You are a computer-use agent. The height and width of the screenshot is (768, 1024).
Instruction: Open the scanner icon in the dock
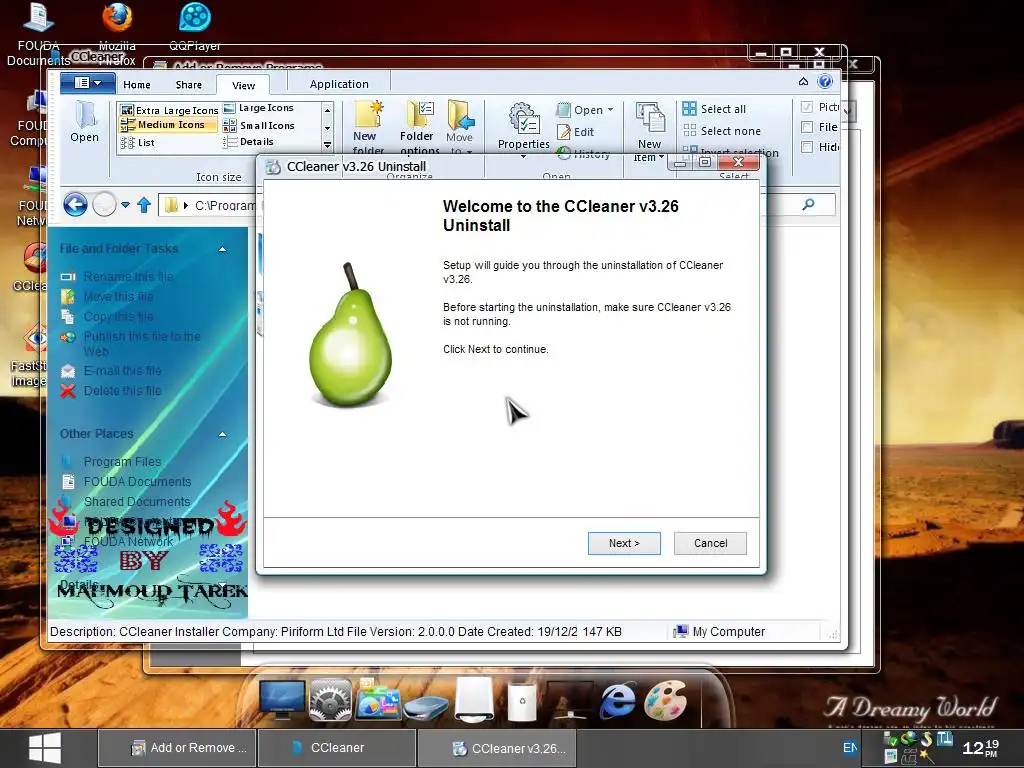(426, 707)
